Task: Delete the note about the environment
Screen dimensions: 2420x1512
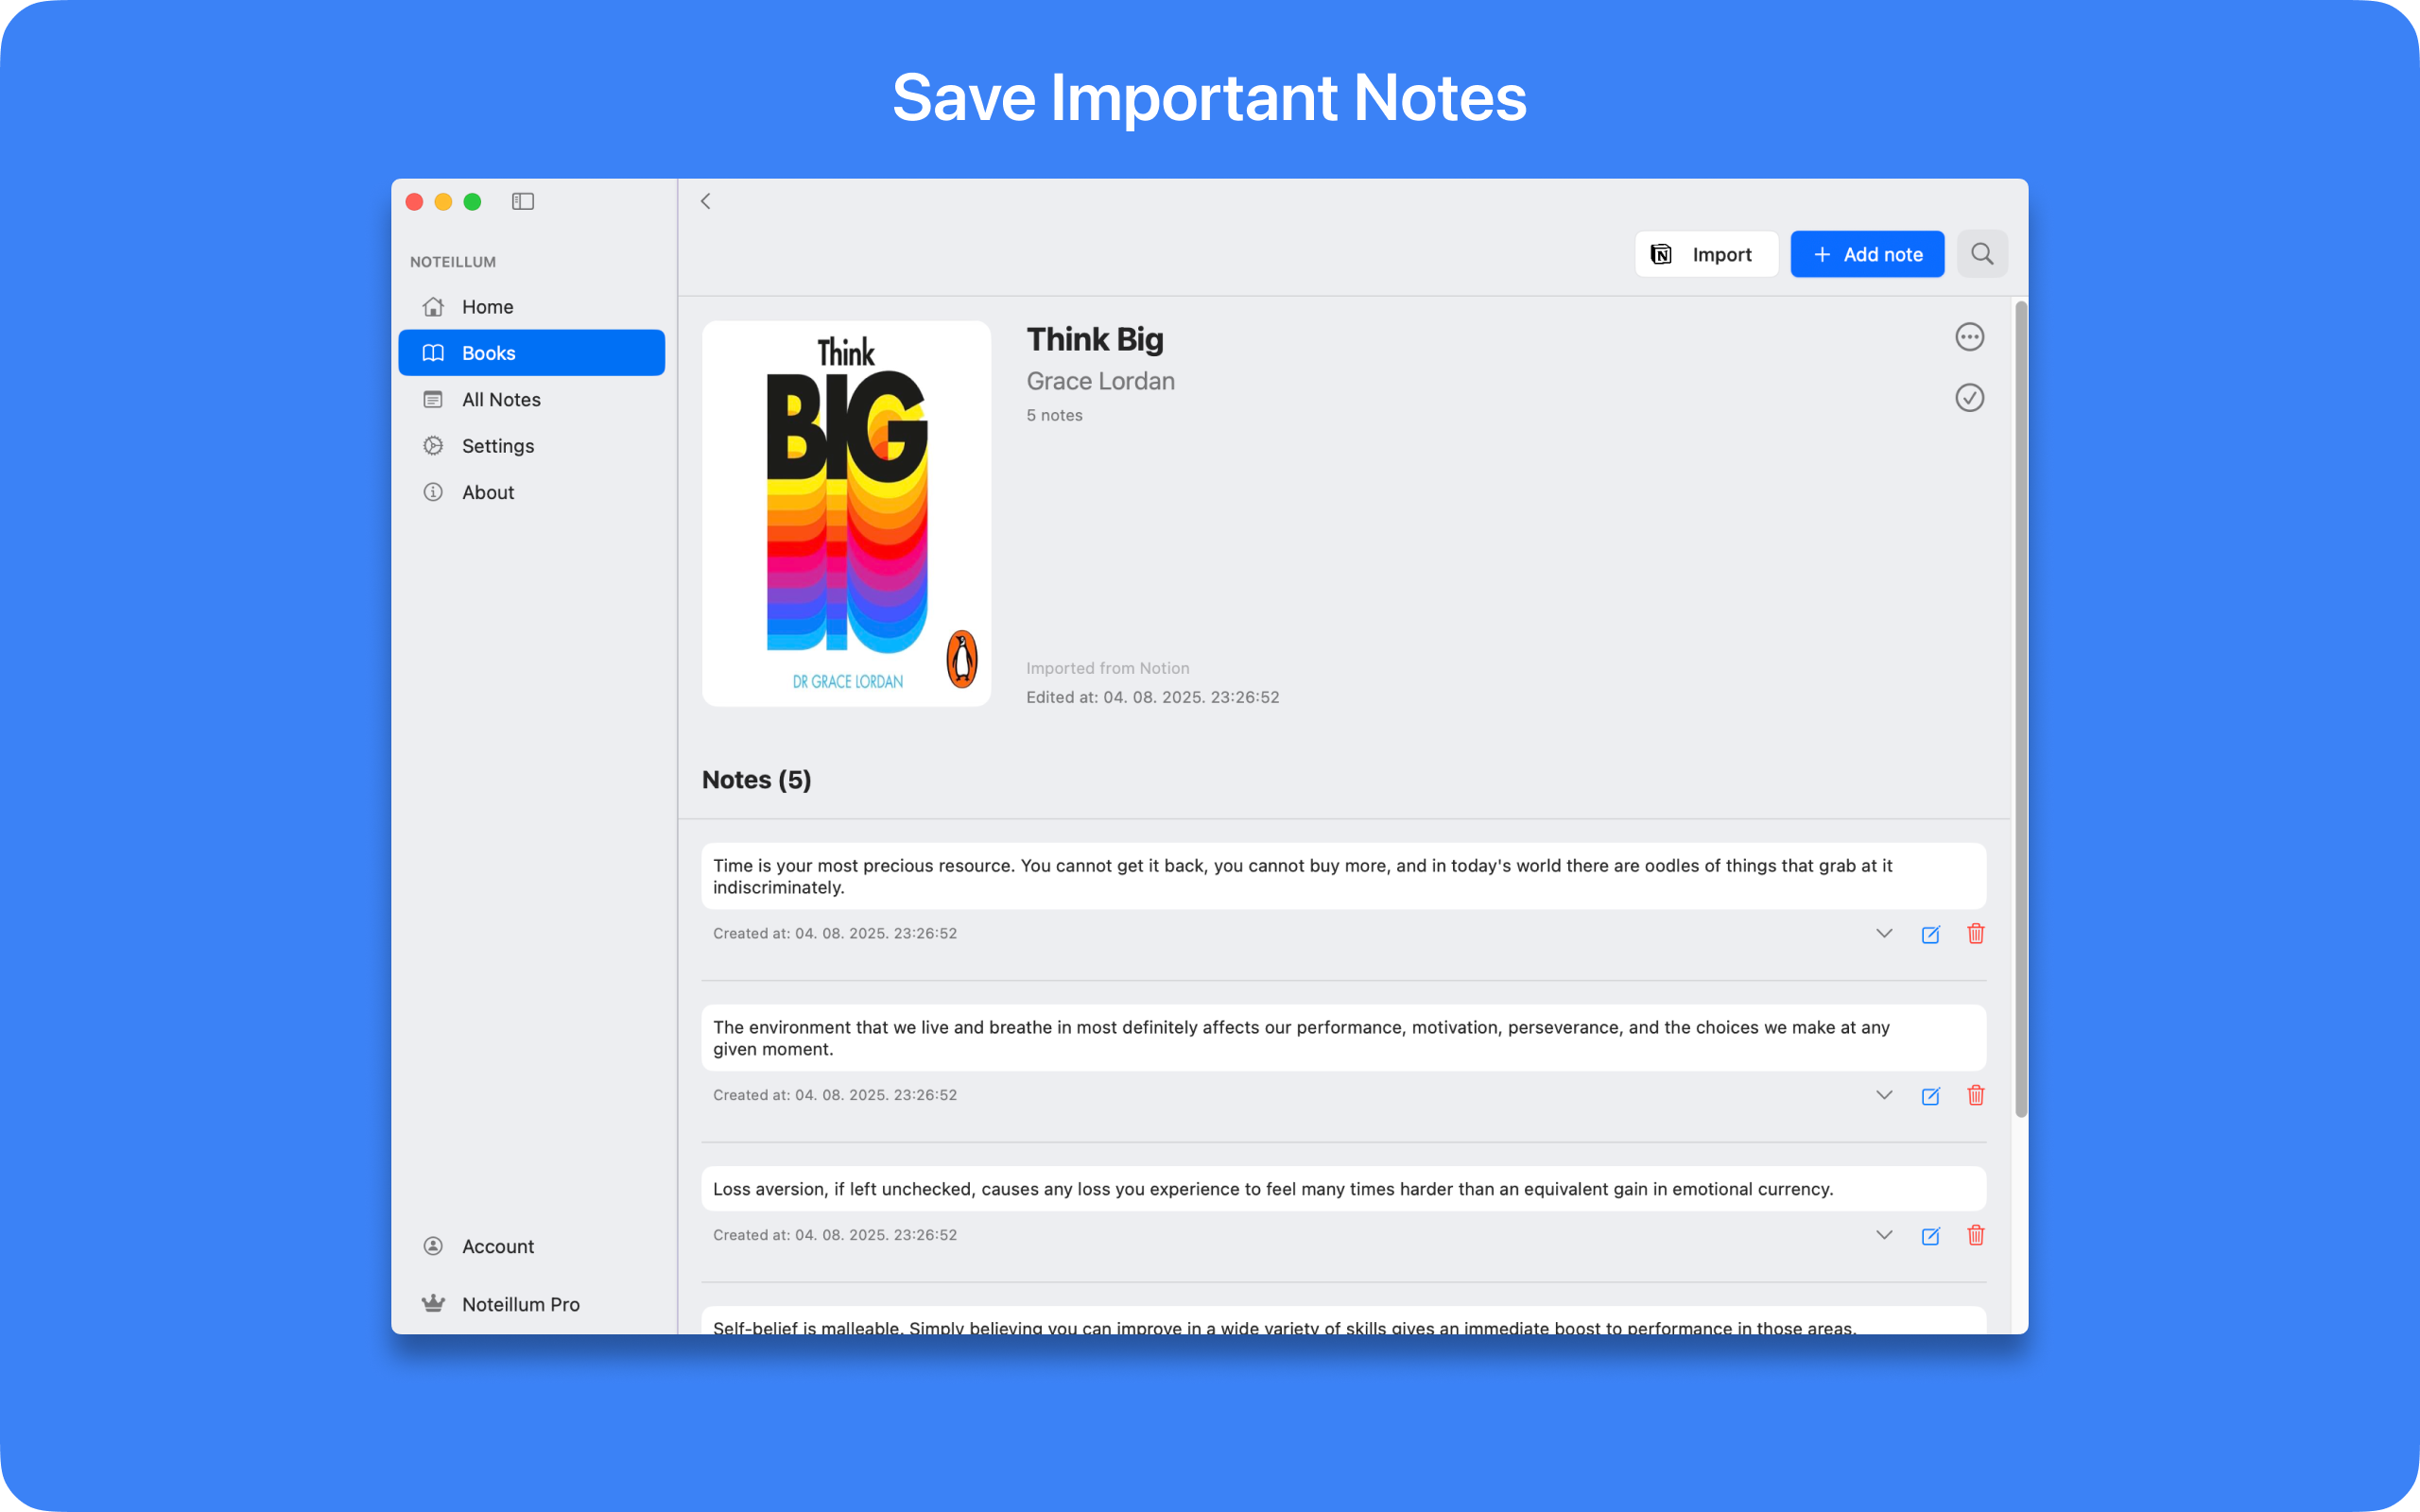Action: click(x=1975, y=1095)
